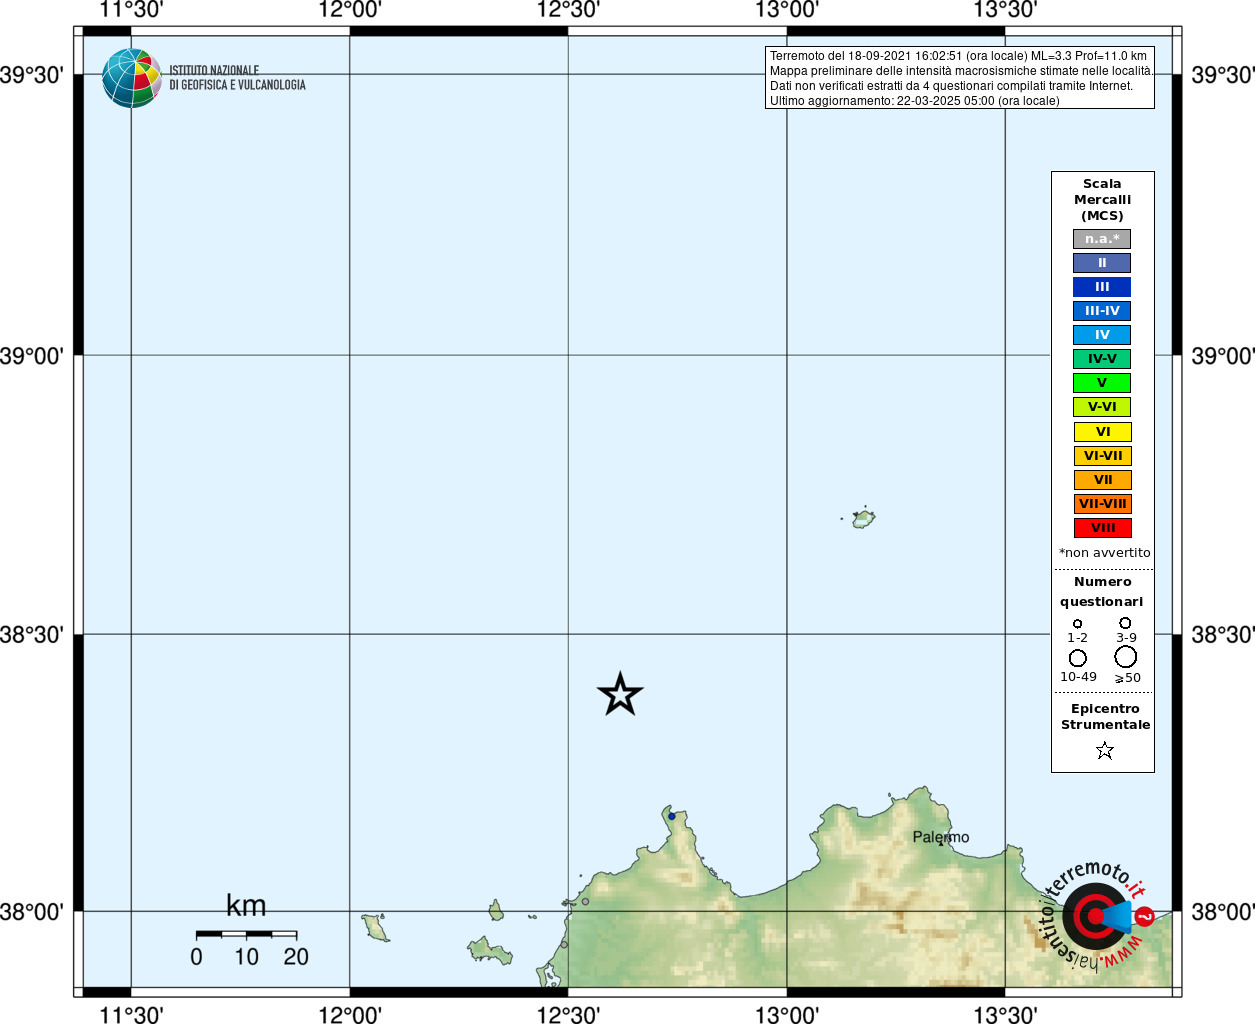The width and height of the screenshot is (1255, 1024).
Task: Click the bottom 13°30' longitude label
Action: click(1005, 1015)
